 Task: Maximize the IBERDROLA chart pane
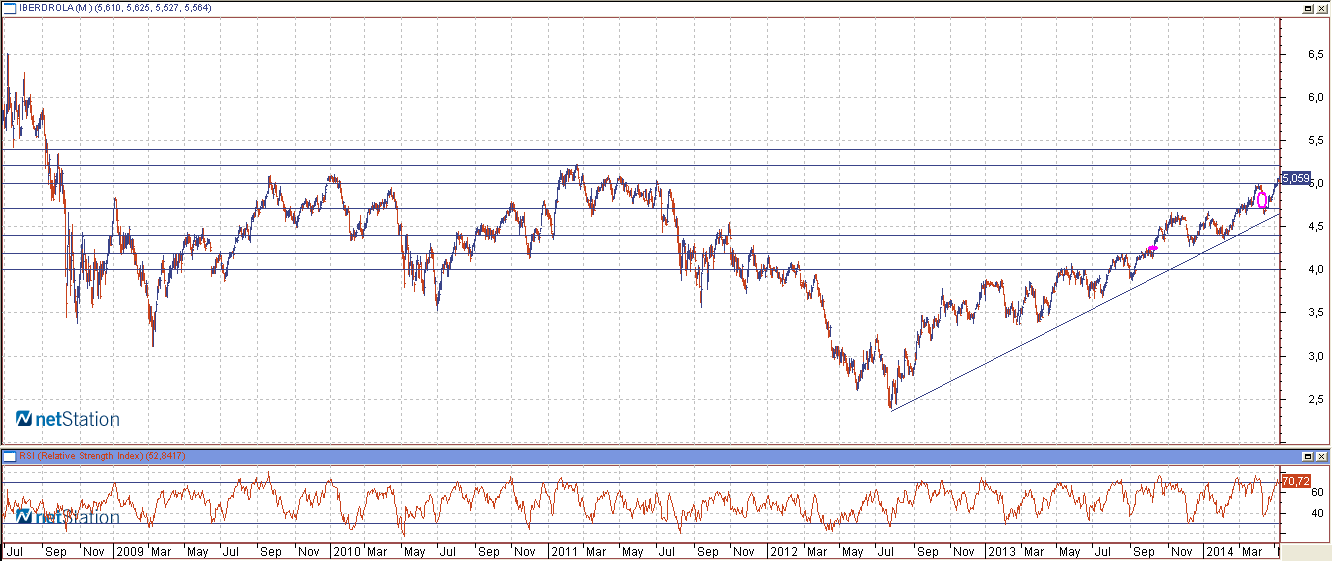(x=1307, y=8)
